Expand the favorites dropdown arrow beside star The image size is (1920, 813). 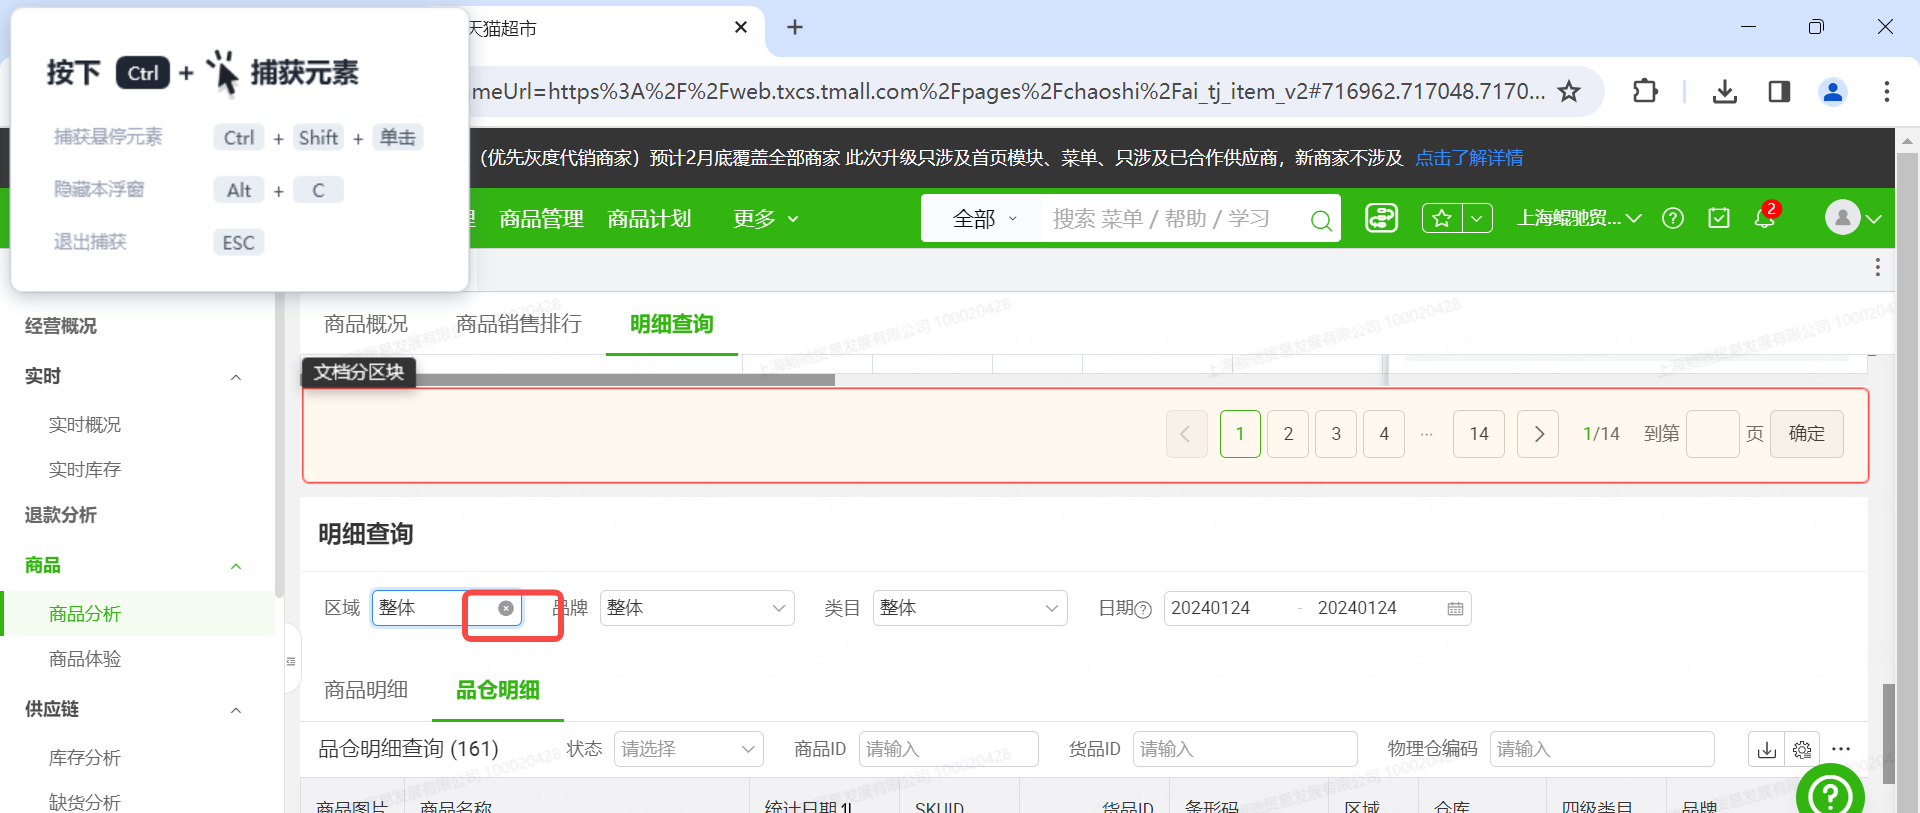click(1477, 218)
